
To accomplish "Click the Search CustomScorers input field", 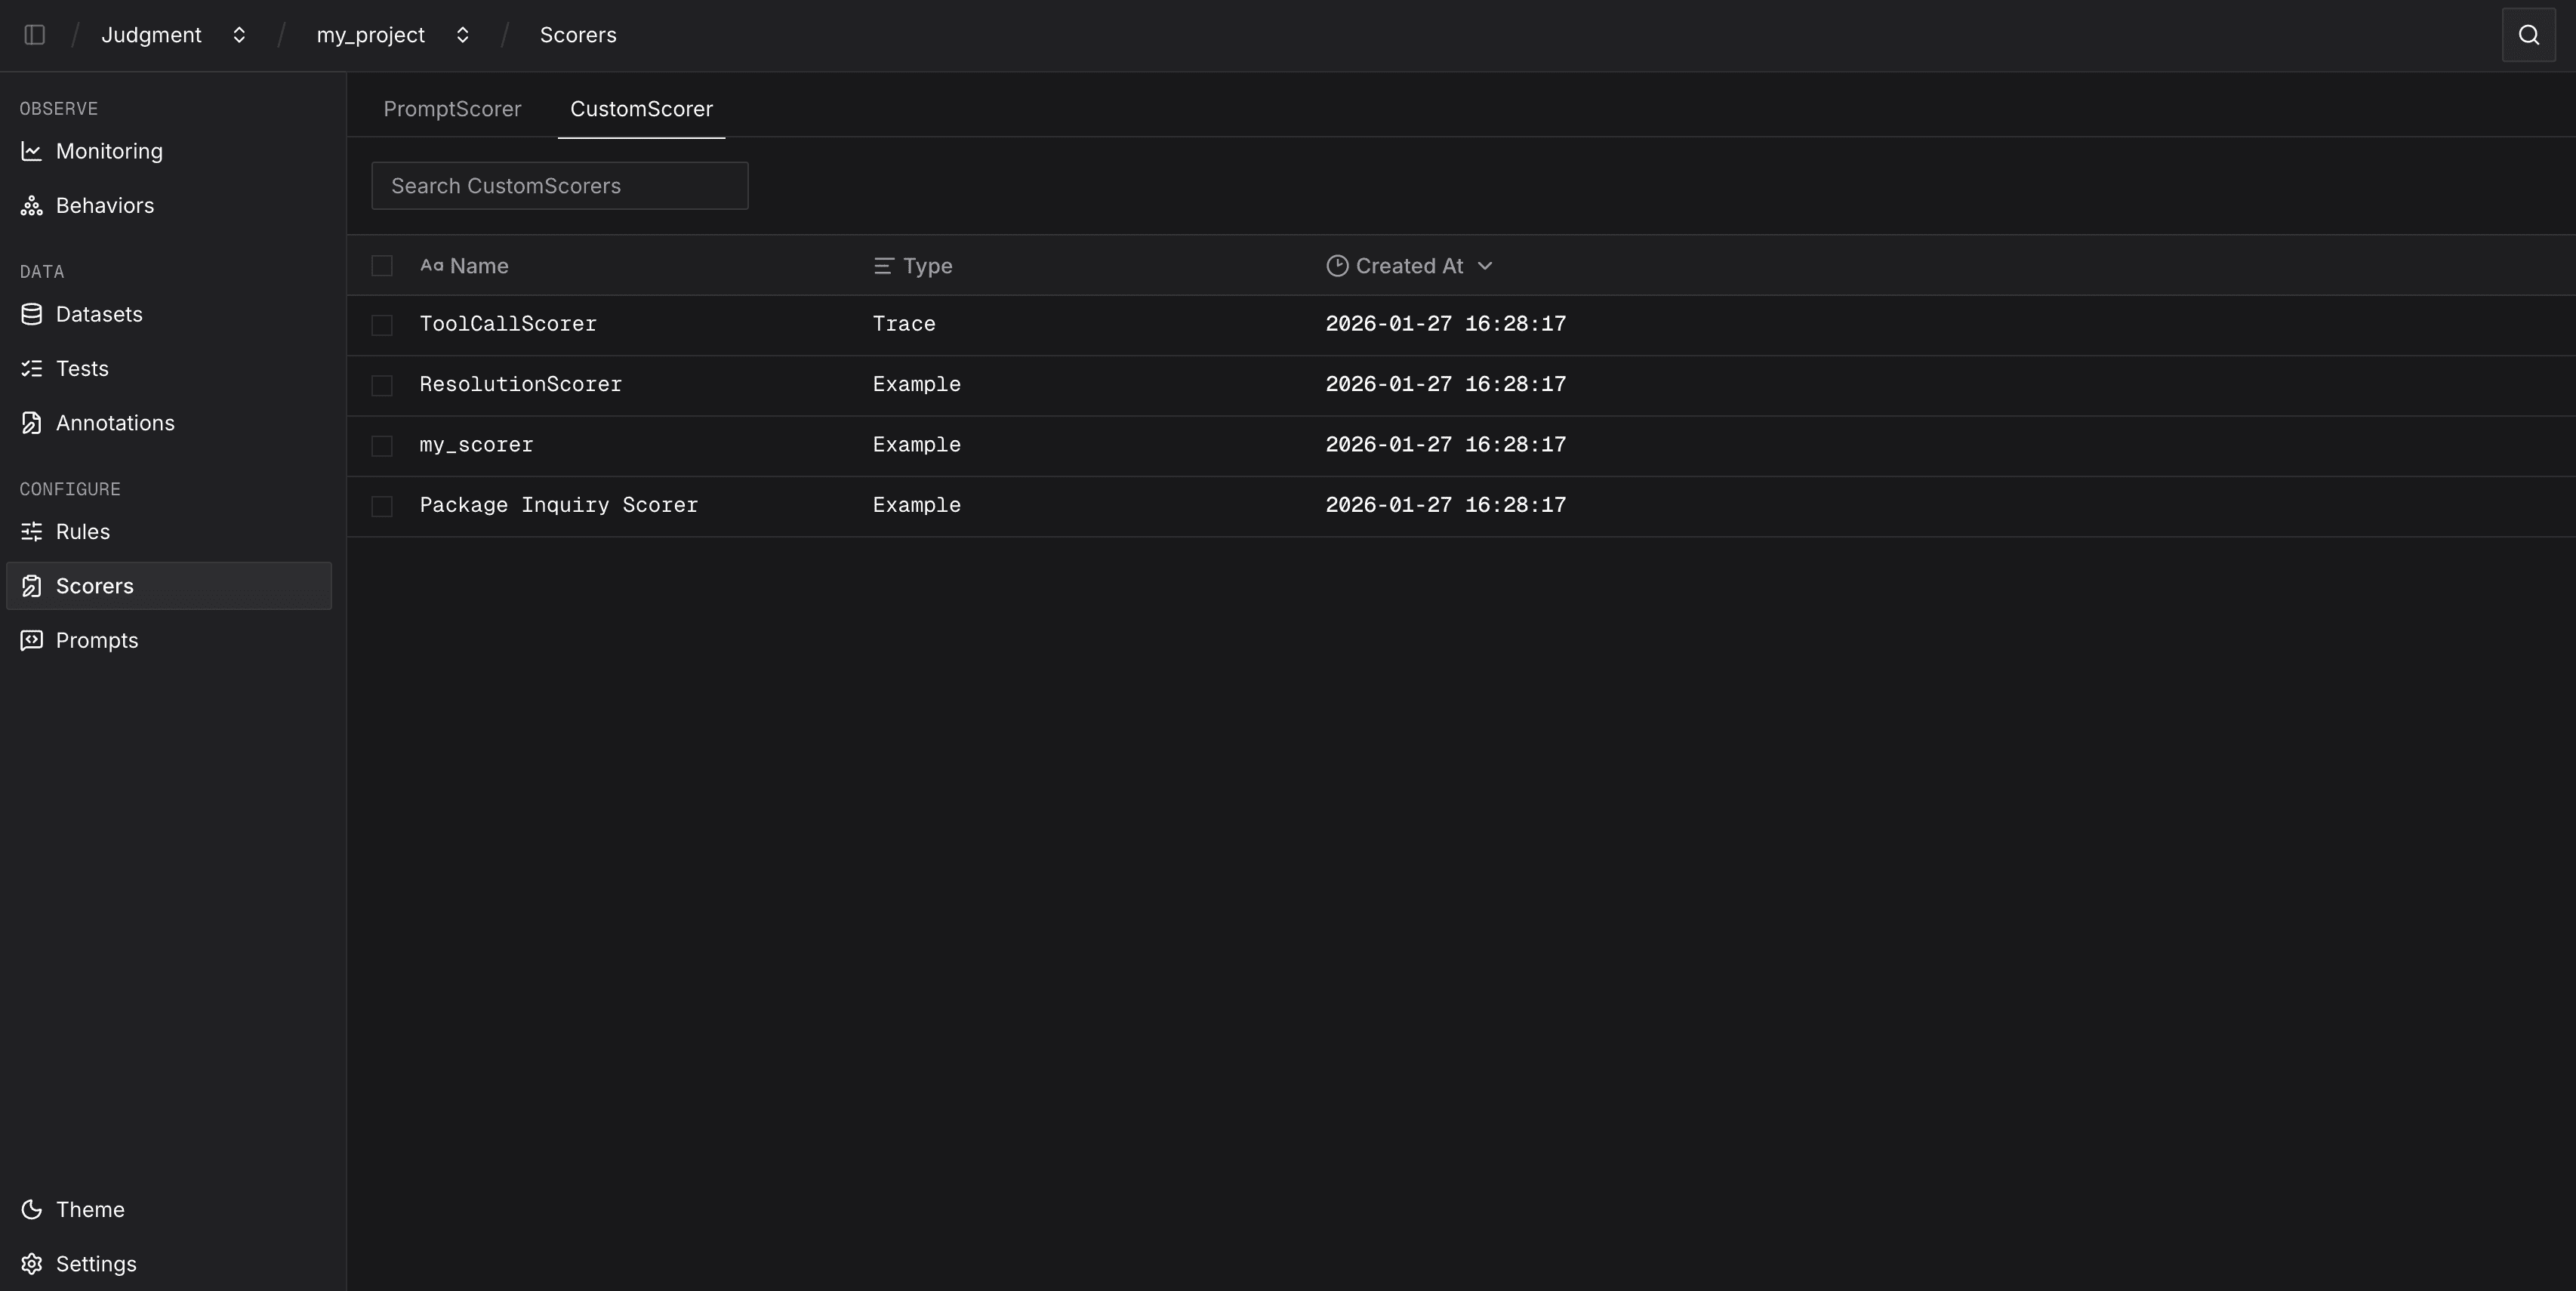I will [x=559, y=186].
